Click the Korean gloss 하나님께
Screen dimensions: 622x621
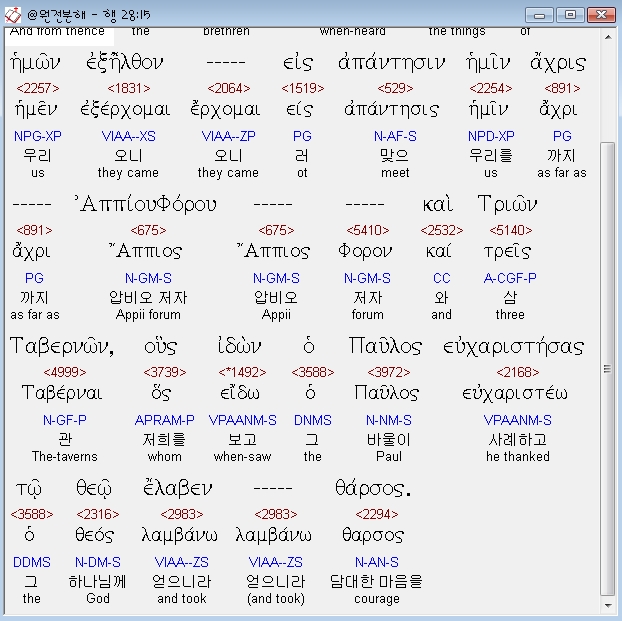[98, 582]
